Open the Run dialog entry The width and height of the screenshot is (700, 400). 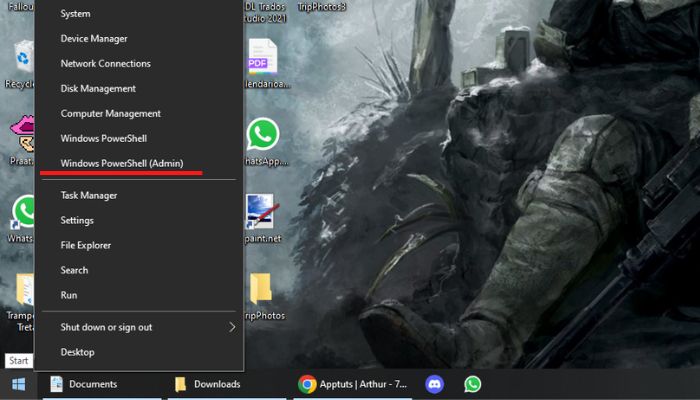139,296
